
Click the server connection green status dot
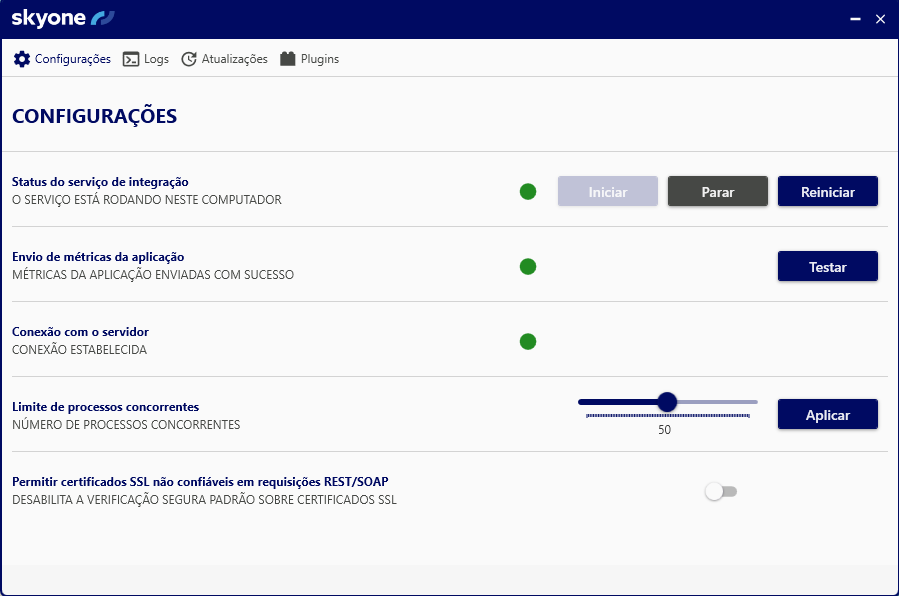(x=528, y=341)
